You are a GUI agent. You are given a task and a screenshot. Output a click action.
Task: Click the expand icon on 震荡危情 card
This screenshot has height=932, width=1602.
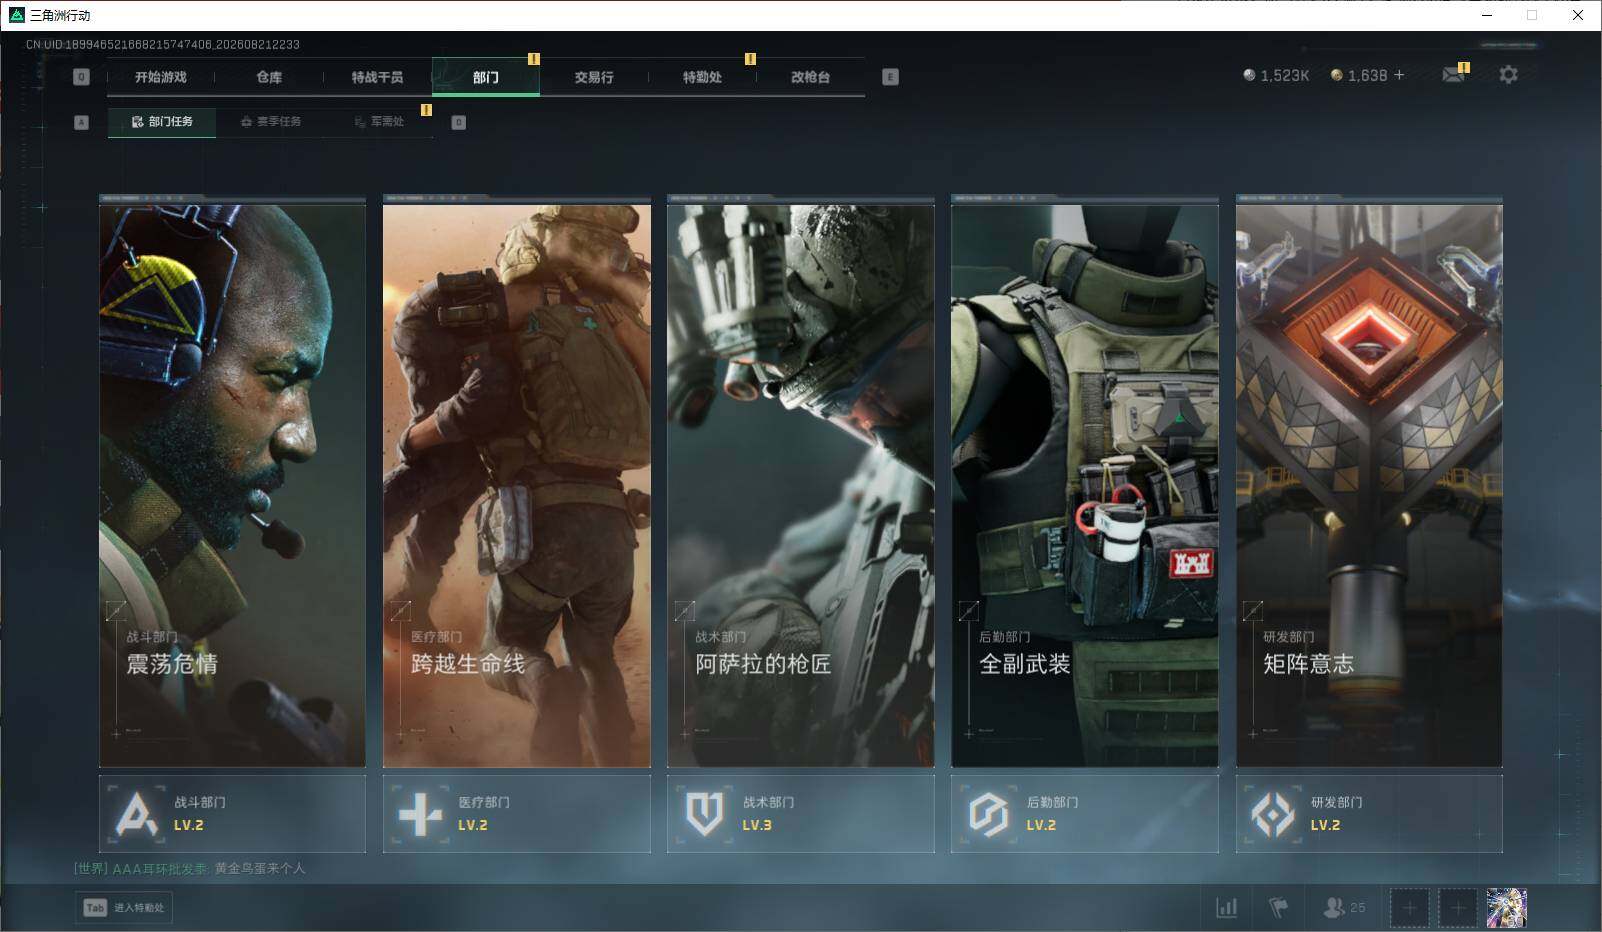tap(116, 610)
